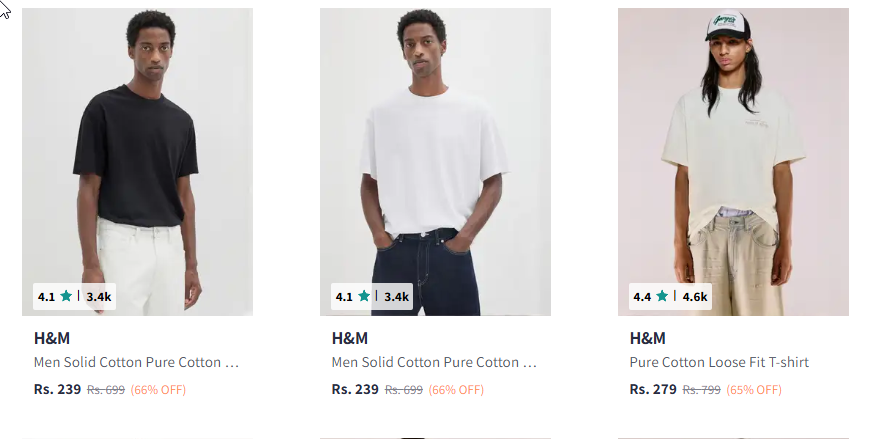Viewport: 870px width, 439px height.
Task: Open the Pure Cotton Loose Fit T-shirt title
Action: (719, 362)
